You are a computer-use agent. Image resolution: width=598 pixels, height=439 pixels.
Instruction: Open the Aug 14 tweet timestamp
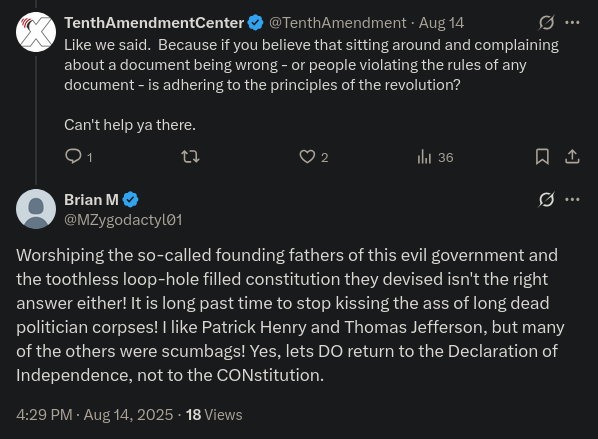click(441, 23)
